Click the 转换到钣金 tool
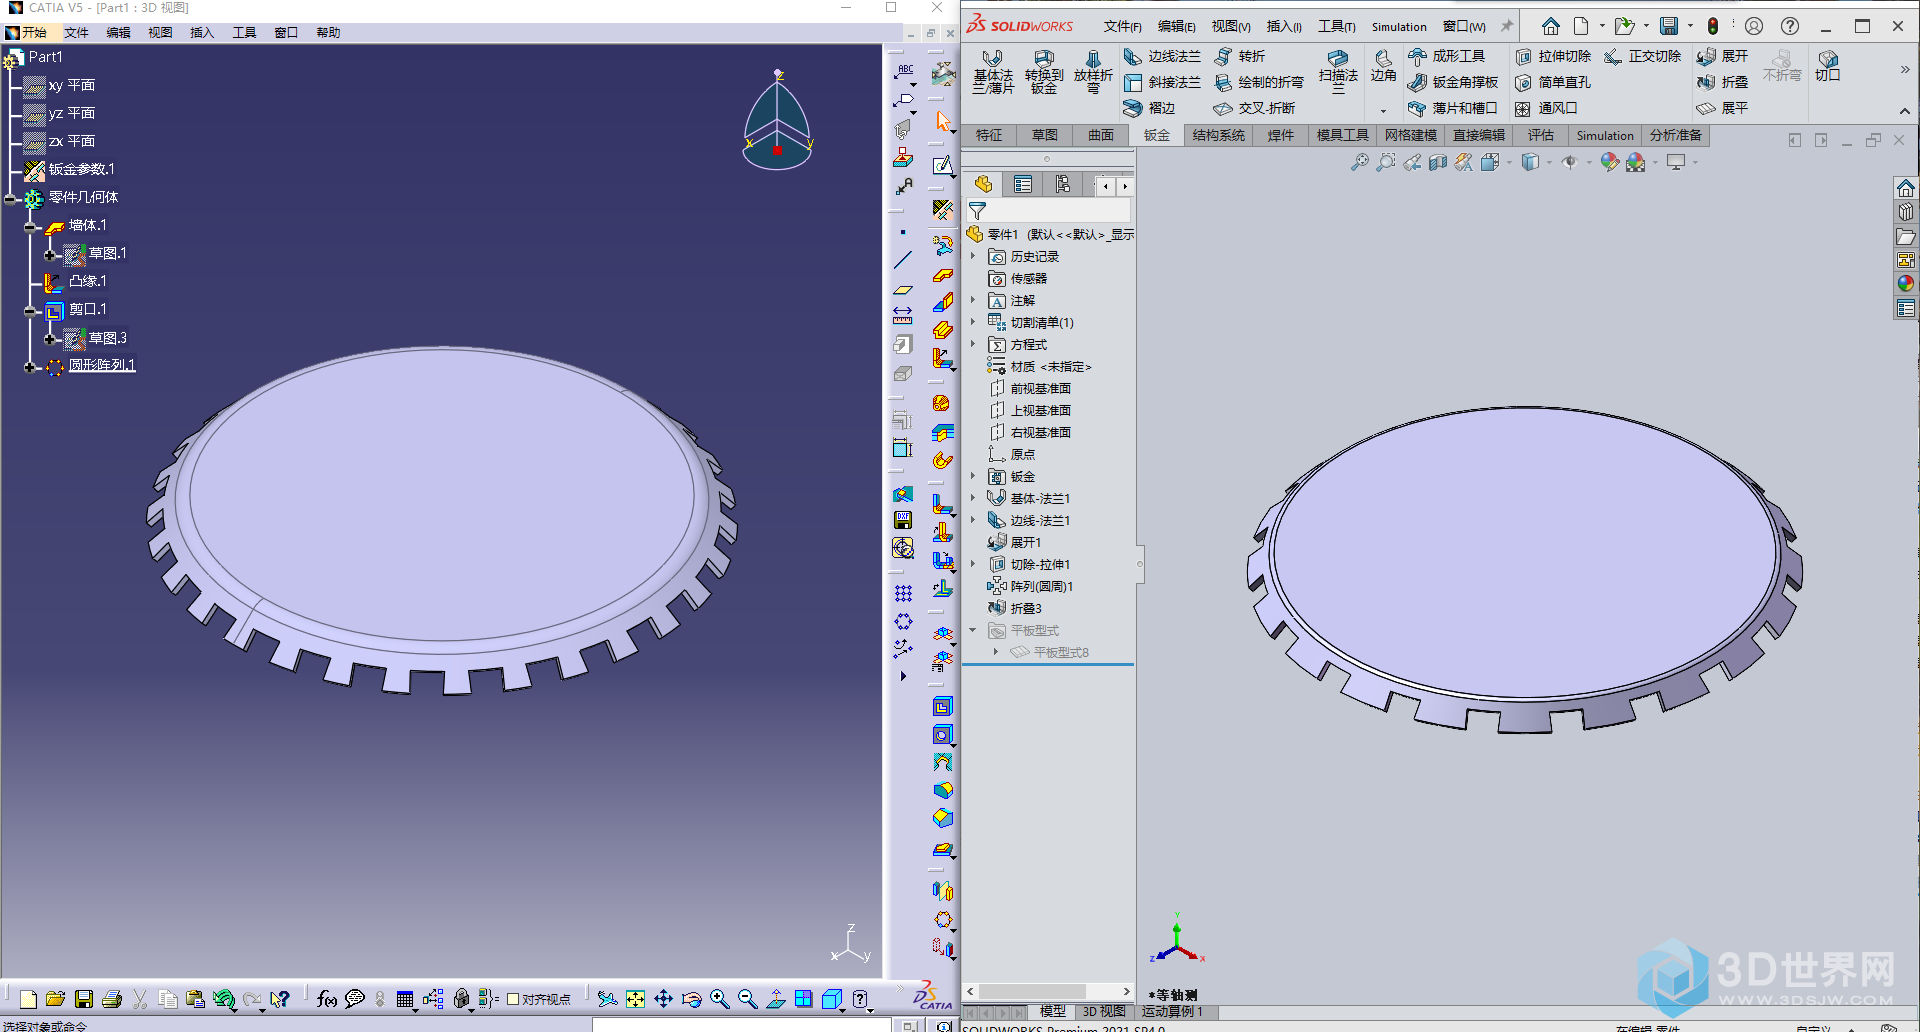1920x1032 pixels. (1044, 71)
